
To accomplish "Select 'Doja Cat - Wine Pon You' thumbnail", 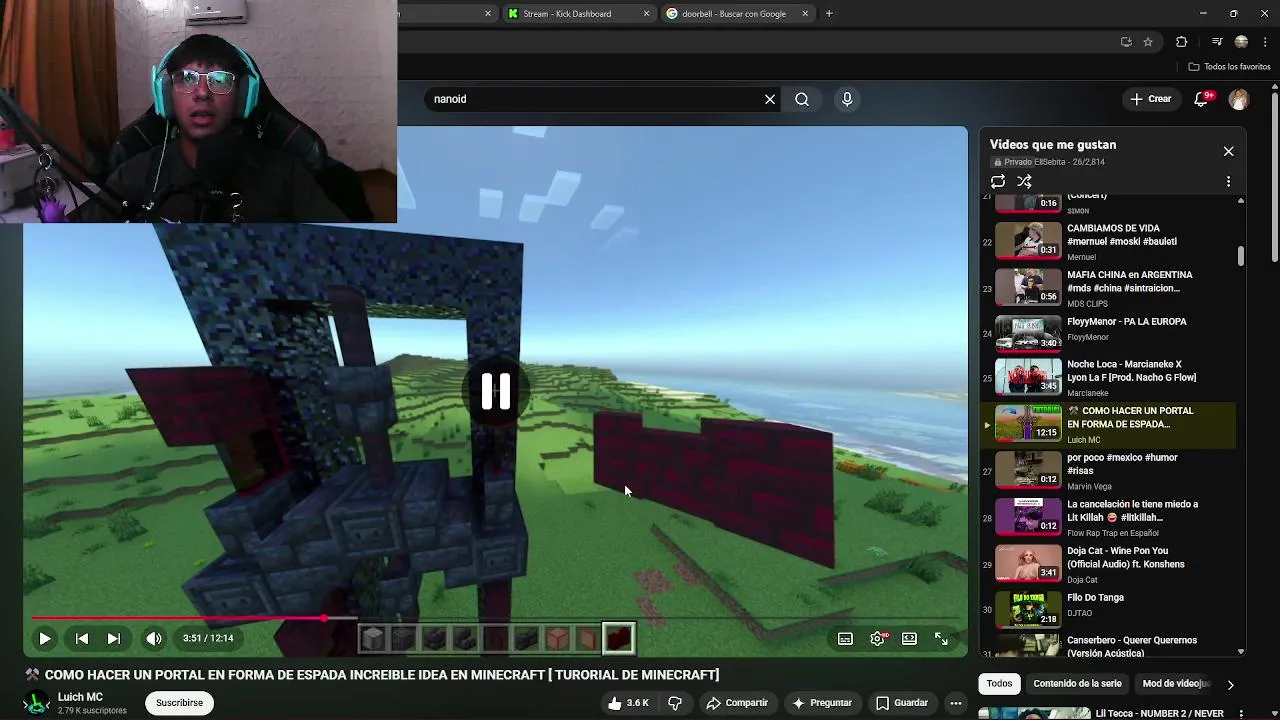I will pos(1028,563).
